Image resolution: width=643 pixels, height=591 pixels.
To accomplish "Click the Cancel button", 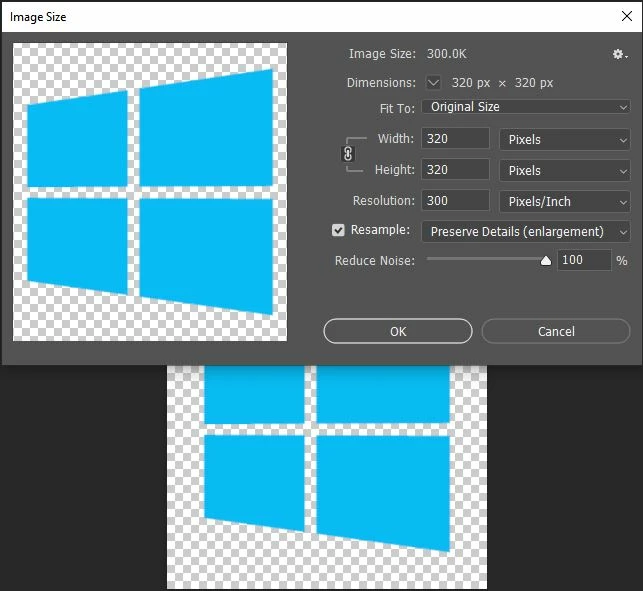I will (556, 331).
